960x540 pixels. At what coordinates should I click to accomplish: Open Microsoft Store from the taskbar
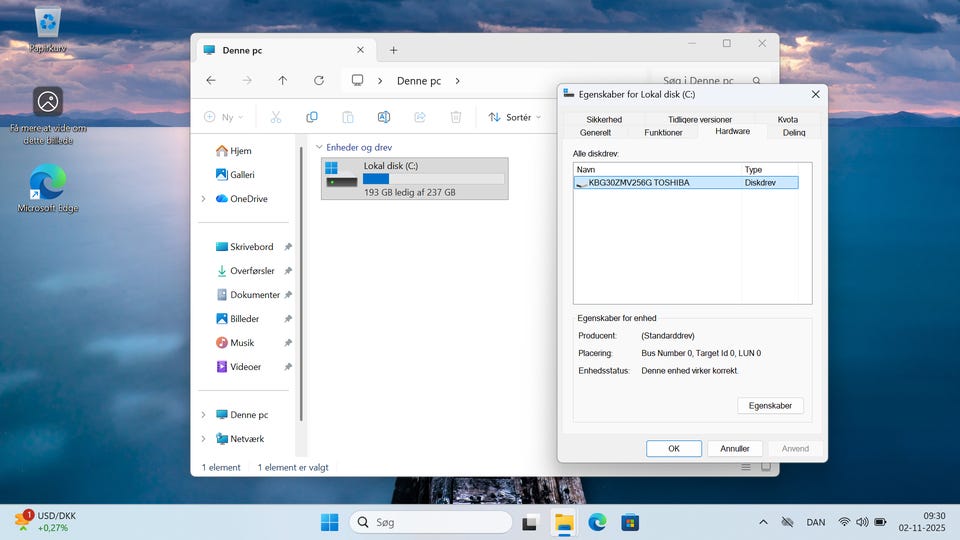(x=630, y=522)
